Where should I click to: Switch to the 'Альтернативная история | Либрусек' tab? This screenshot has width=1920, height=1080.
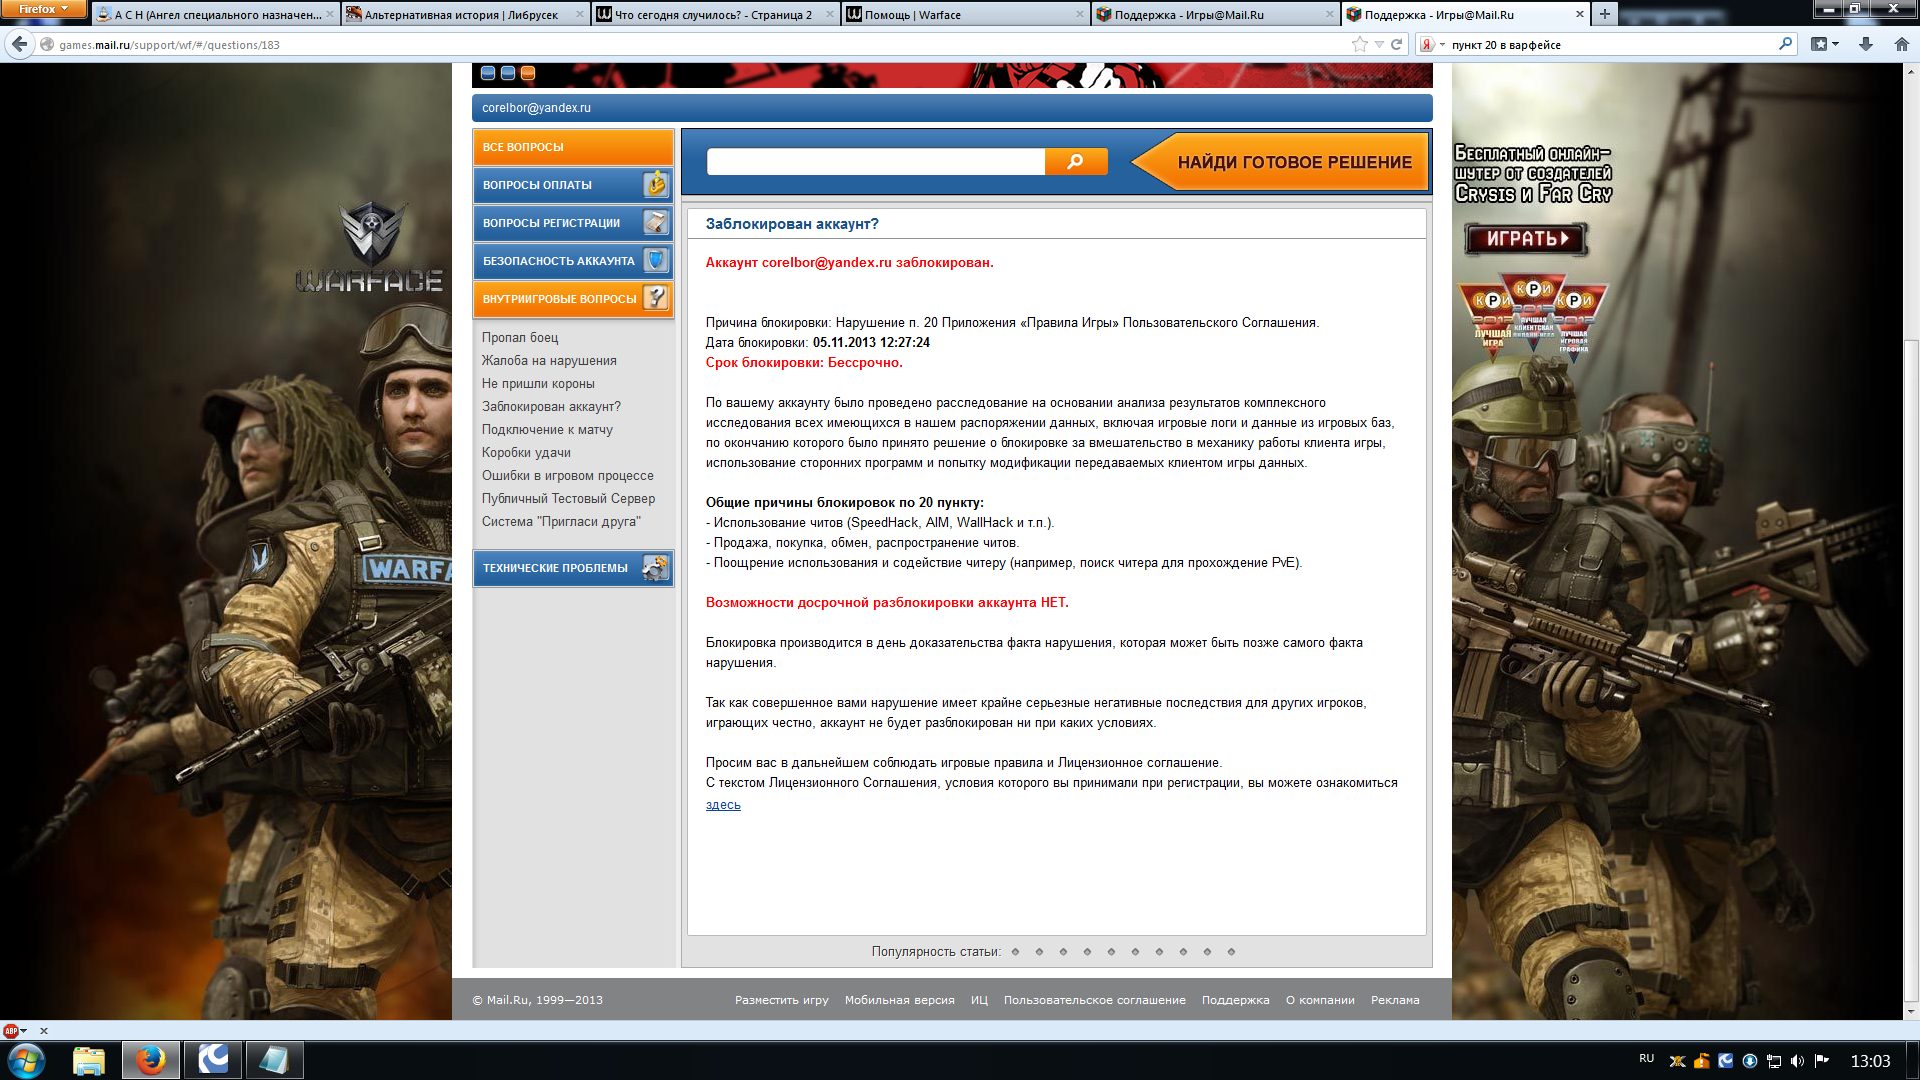click(x=465, y=14)
